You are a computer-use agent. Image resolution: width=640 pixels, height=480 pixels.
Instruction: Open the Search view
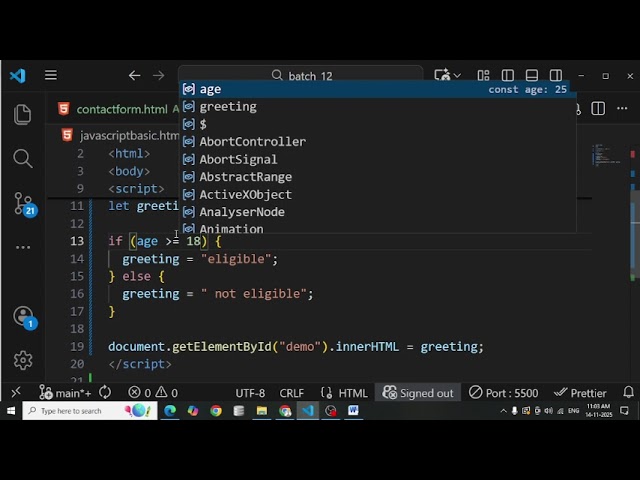click(23, 158)
